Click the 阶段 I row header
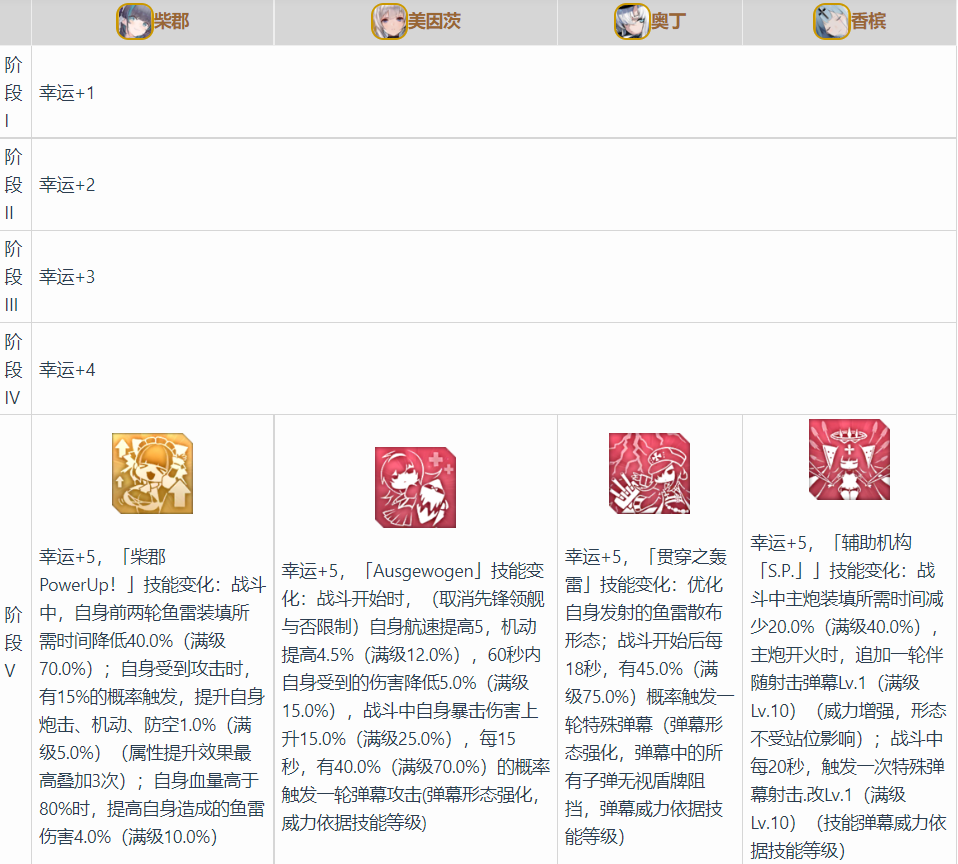 tap(13, 92)
